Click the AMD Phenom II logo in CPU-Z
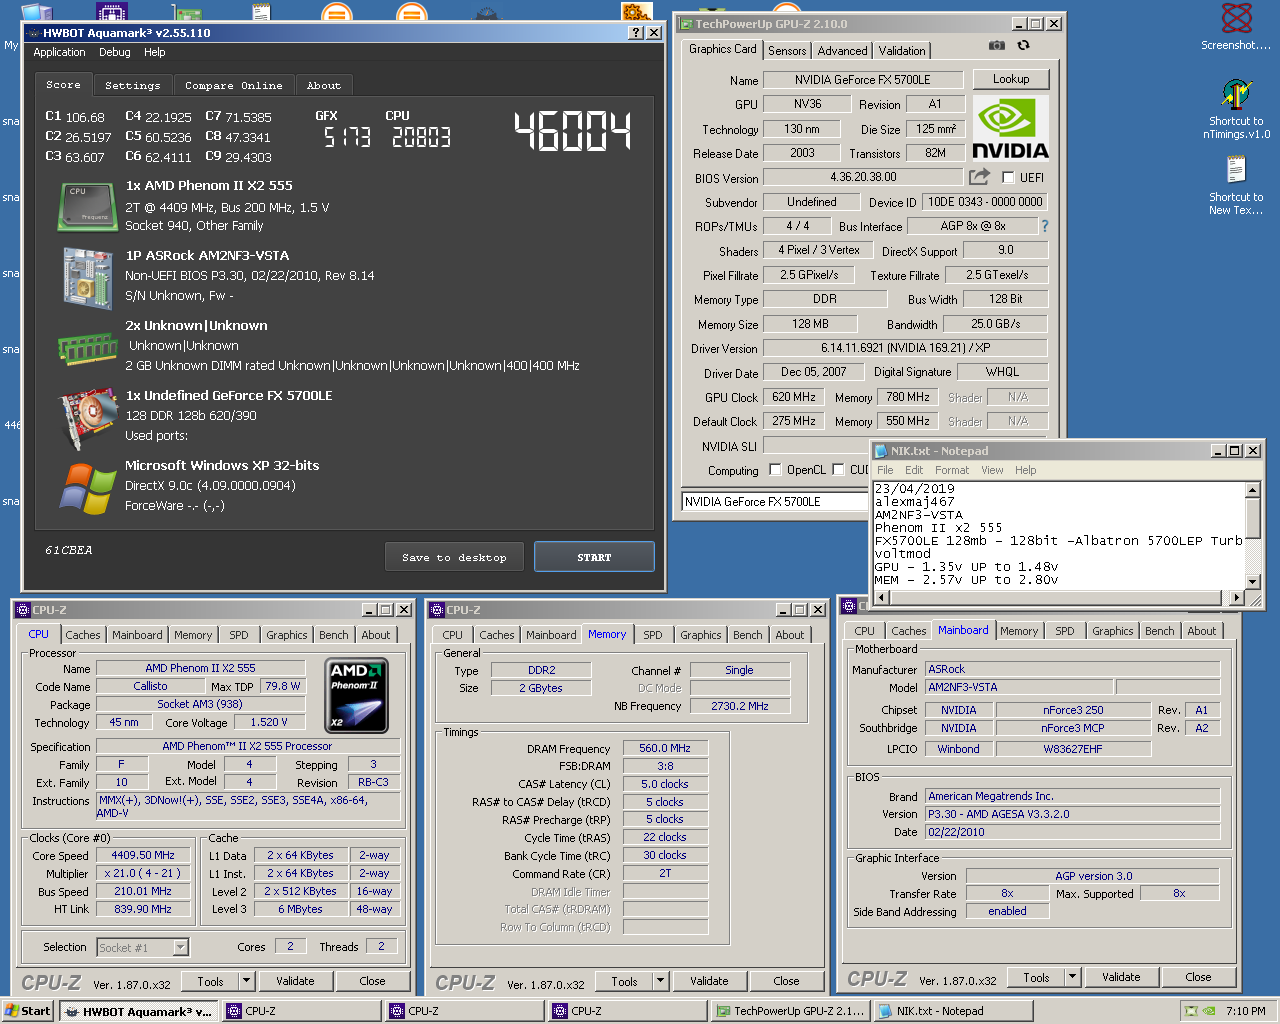 [358, 694]
